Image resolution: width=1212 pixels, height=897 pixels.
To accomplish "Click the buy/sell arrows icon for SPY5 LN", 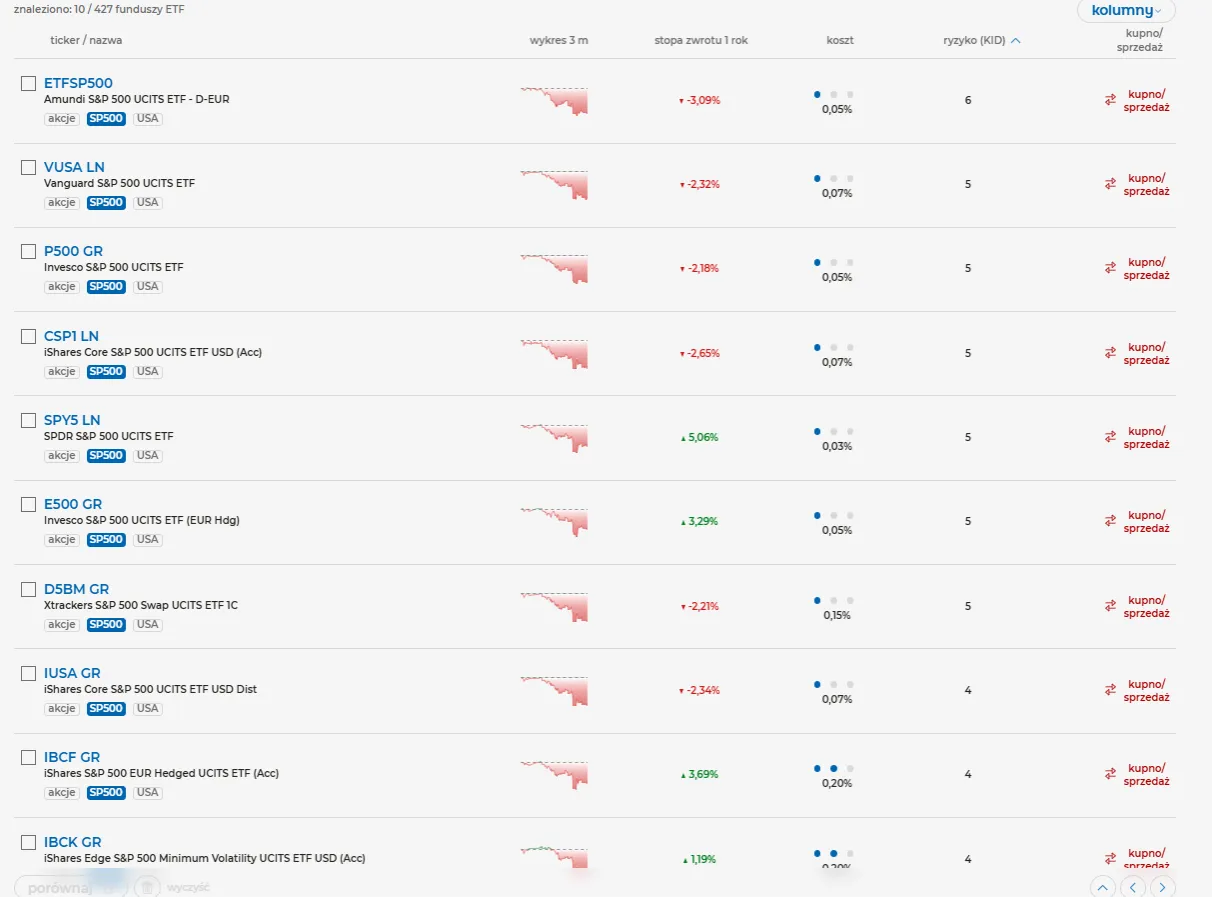I will [x=1110, y=437].
